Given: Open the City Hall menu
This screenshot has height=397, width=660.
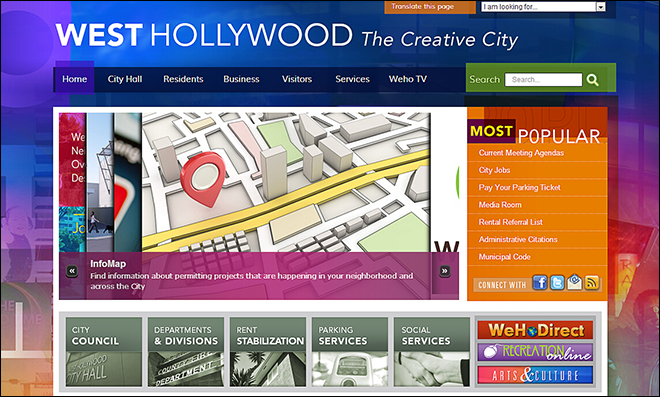Looking at the screenshot, I should pos(125,79).
